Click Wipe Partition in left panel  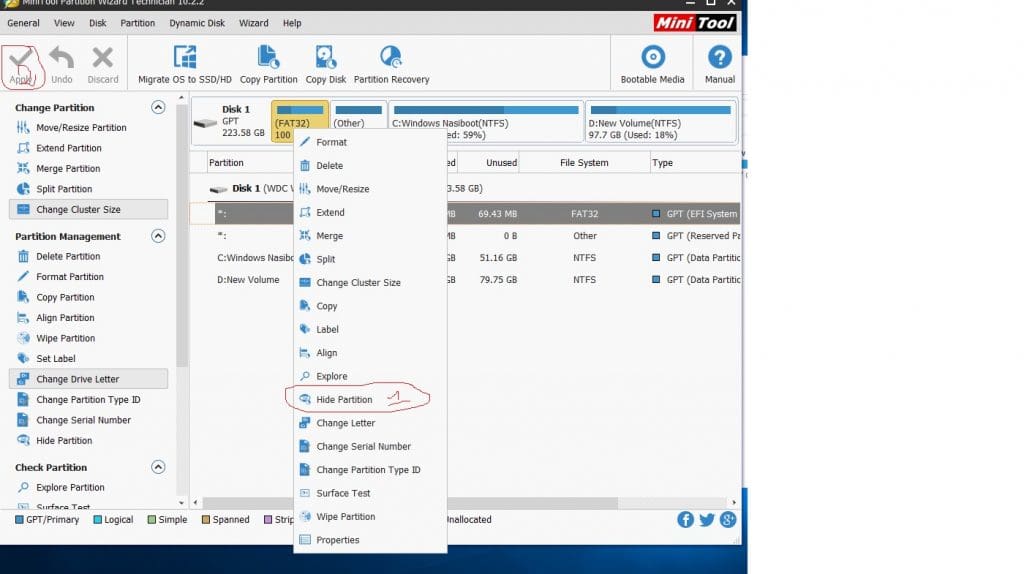[x=65, y=338]
